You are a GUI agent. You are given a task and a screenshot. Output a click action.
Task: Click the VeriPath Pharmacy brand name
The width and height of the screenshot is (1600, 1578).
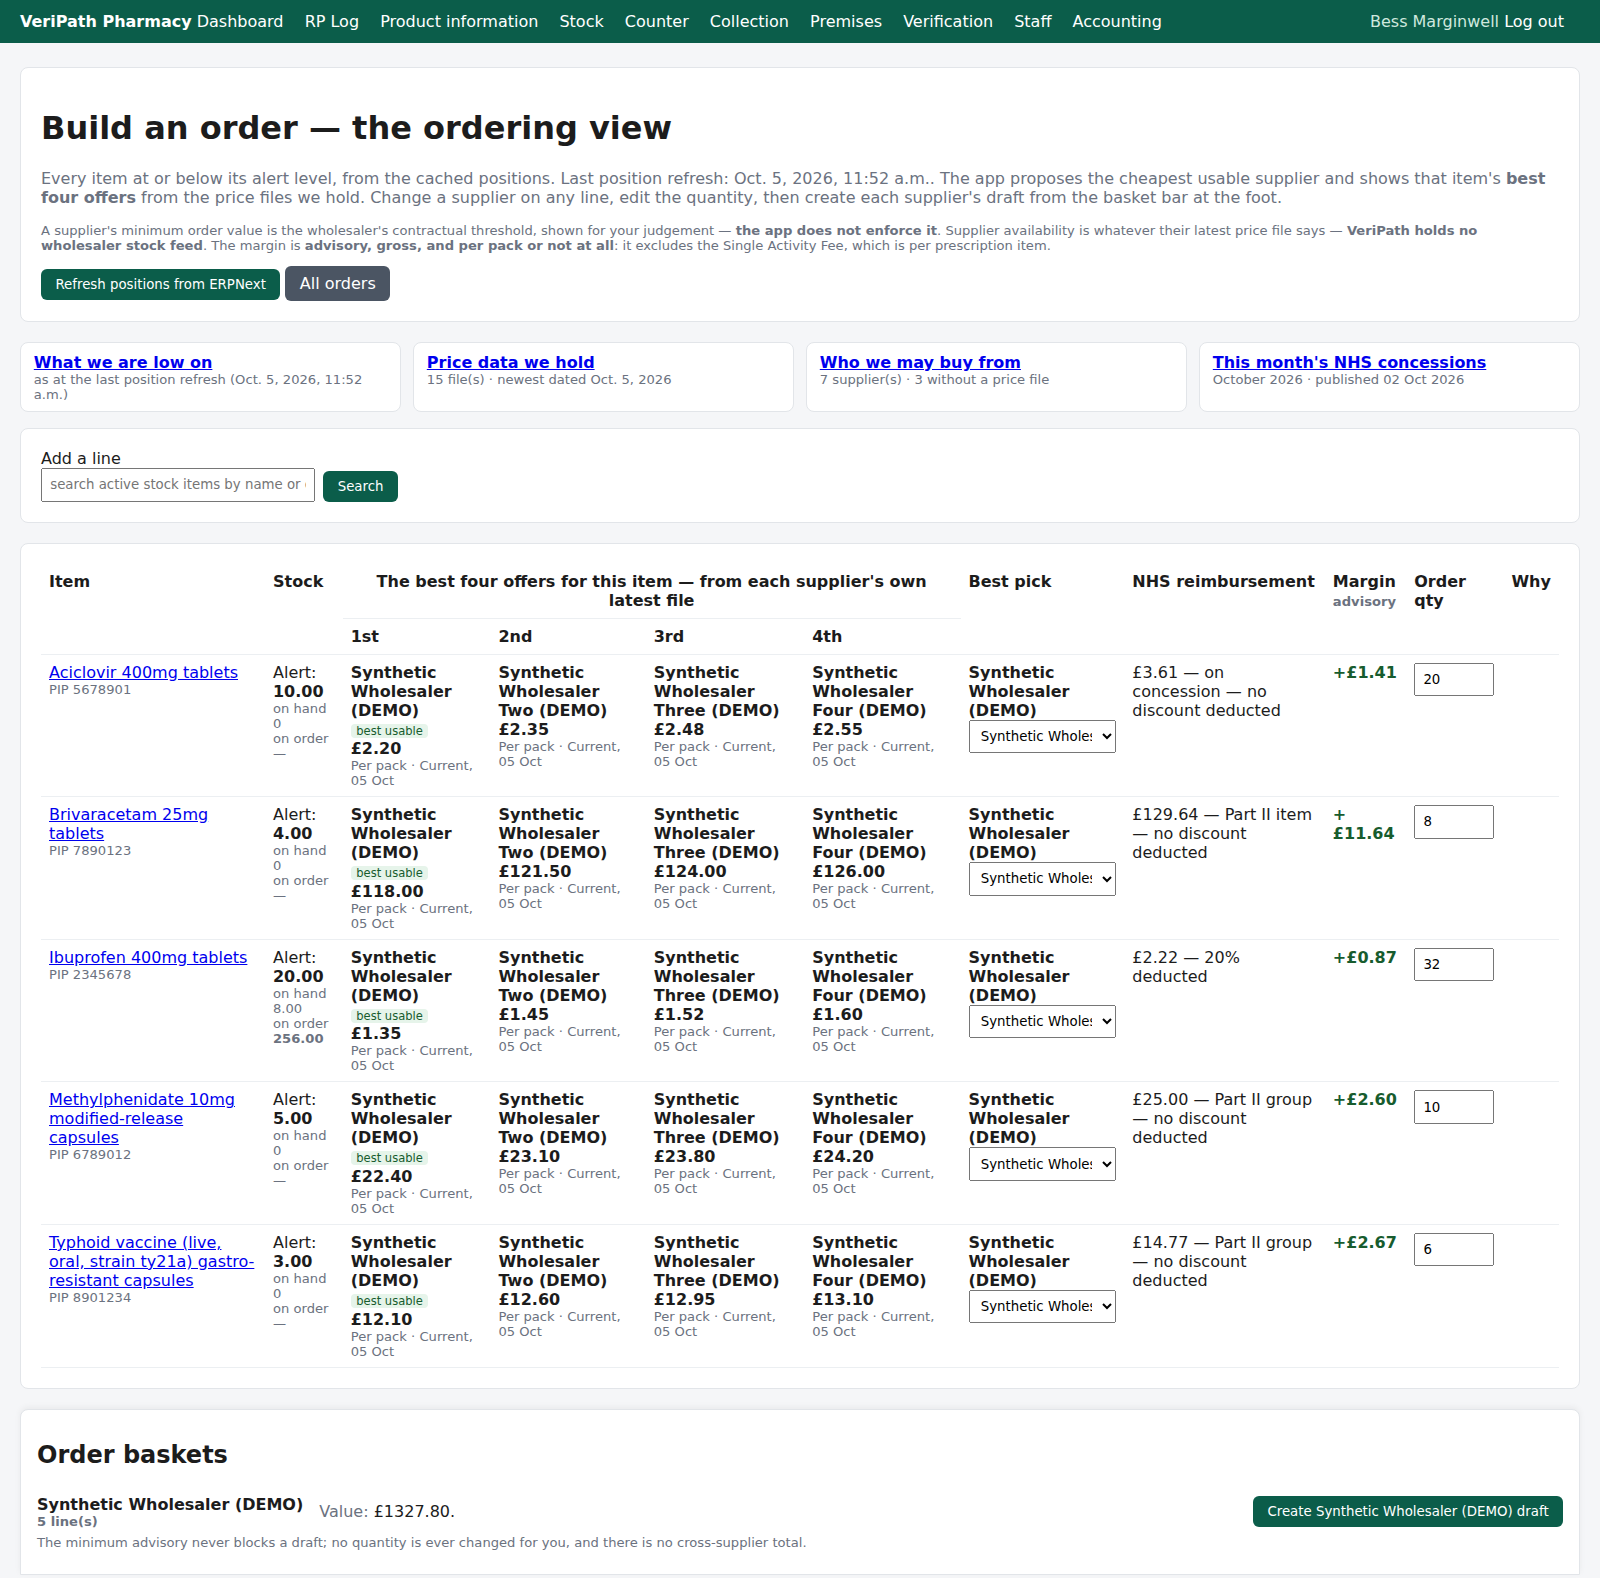click(105, 21)
